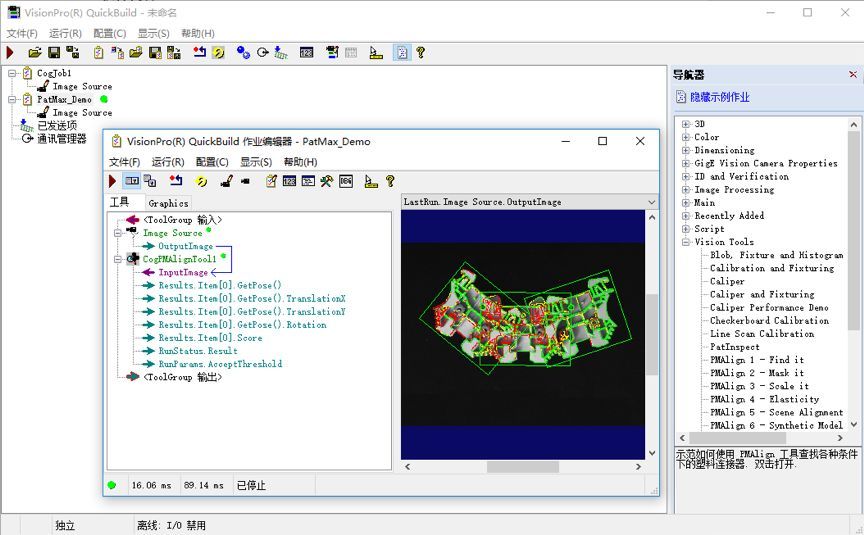Click the hammer and wrench tools icon

click(326, 181)
